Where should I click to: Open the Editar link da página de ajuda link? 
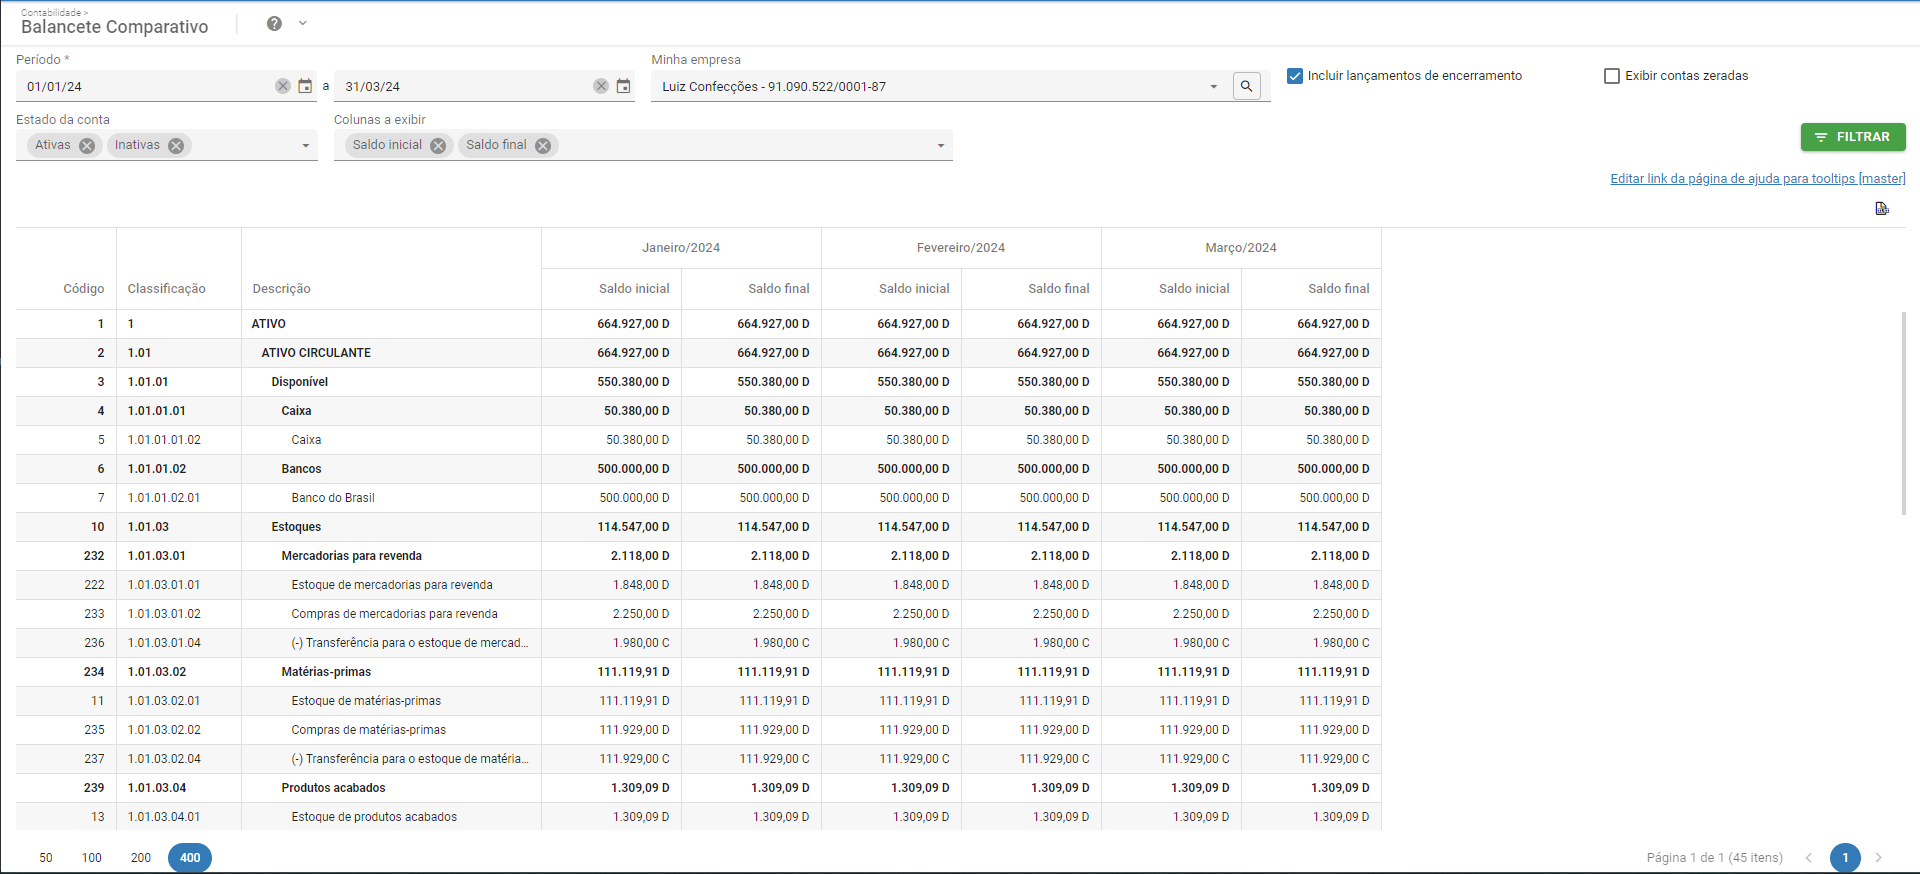[x=1757, y=179]
